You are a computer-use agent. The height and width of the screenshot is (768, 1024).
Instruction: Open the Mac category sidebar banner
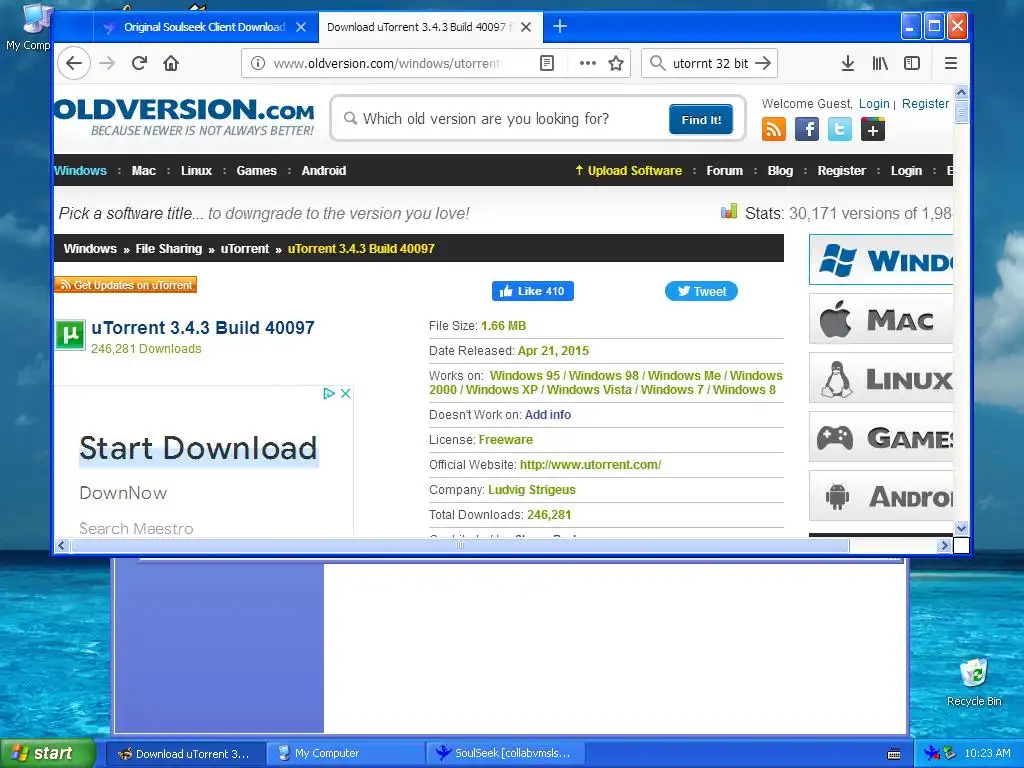tap(881, 319)
